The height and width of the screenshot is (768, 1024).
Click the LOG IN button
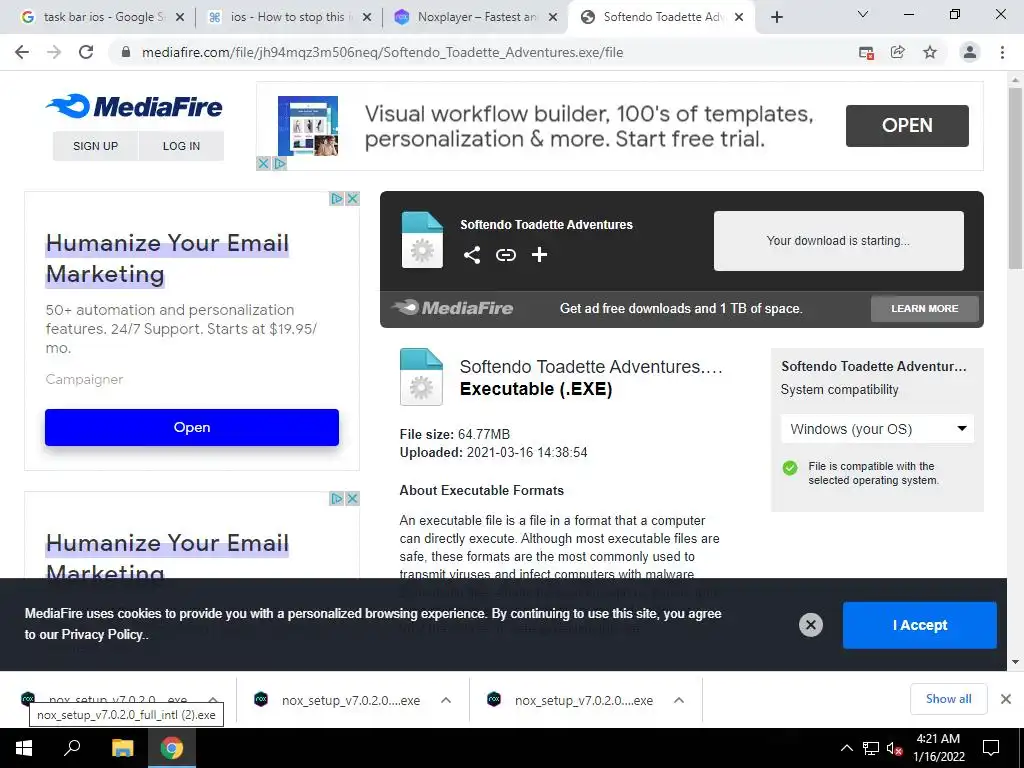pyautogui.click(x=181, y=146)
